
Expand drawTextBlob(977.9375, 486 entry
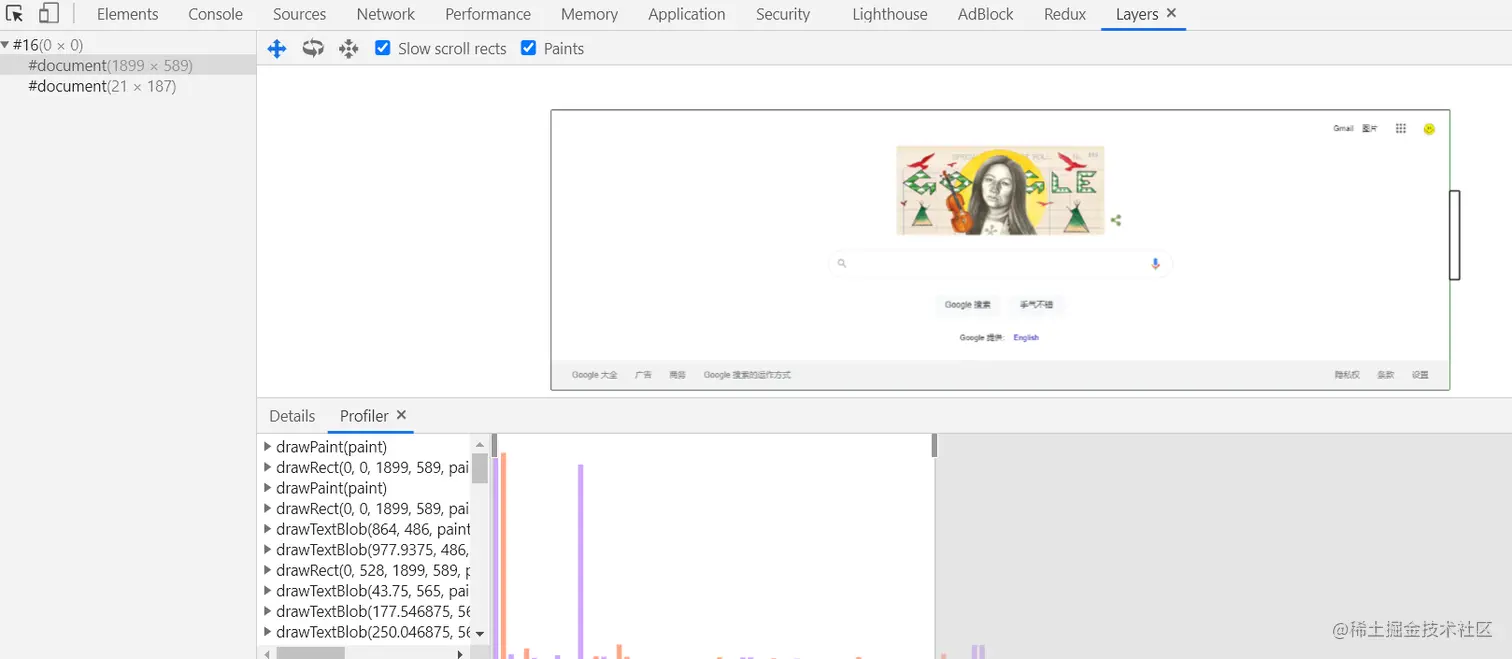[x=267, y=549]
